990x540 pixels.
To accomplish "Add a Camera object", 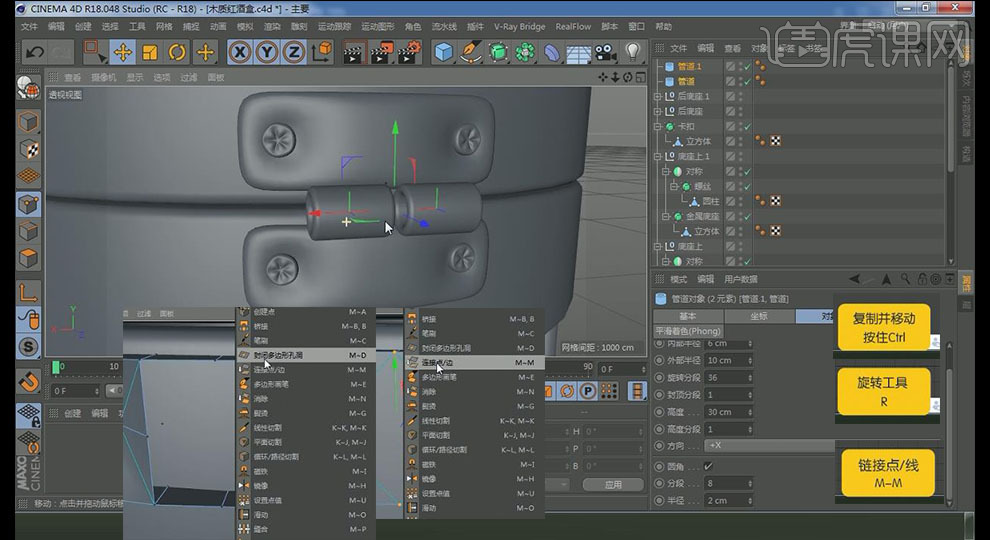I will 605,52.
